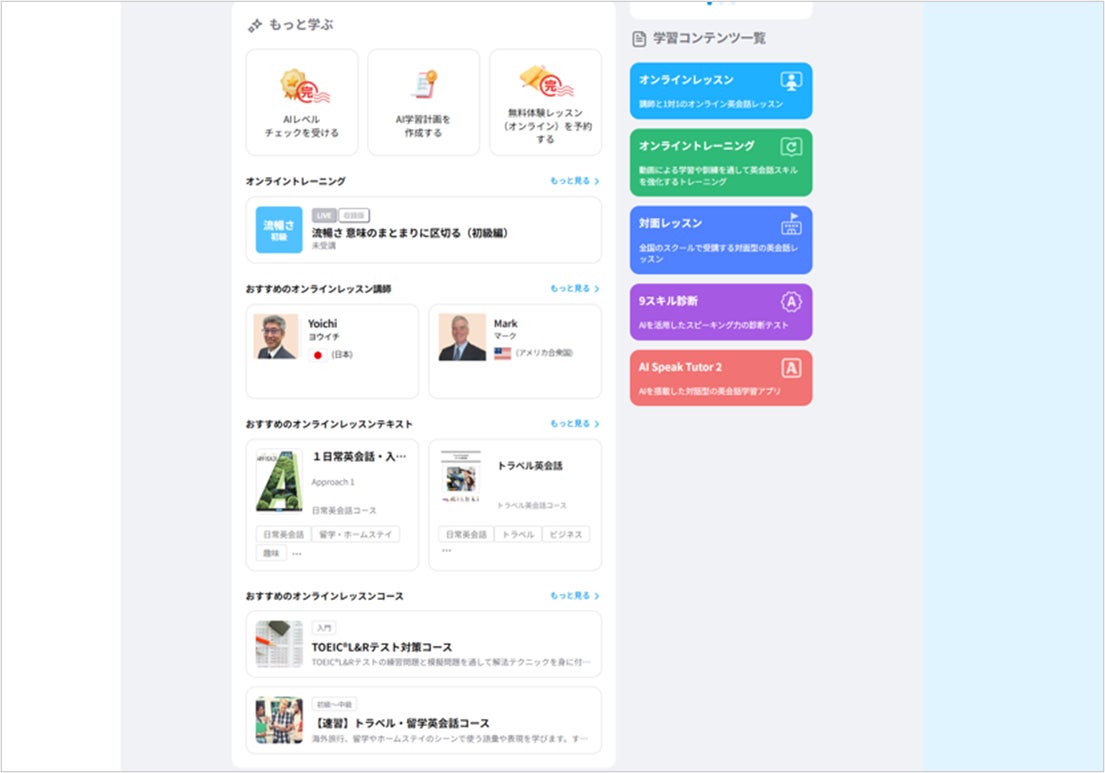Click the Japan flag icon under Yoichi

click(x=317, y=355)
